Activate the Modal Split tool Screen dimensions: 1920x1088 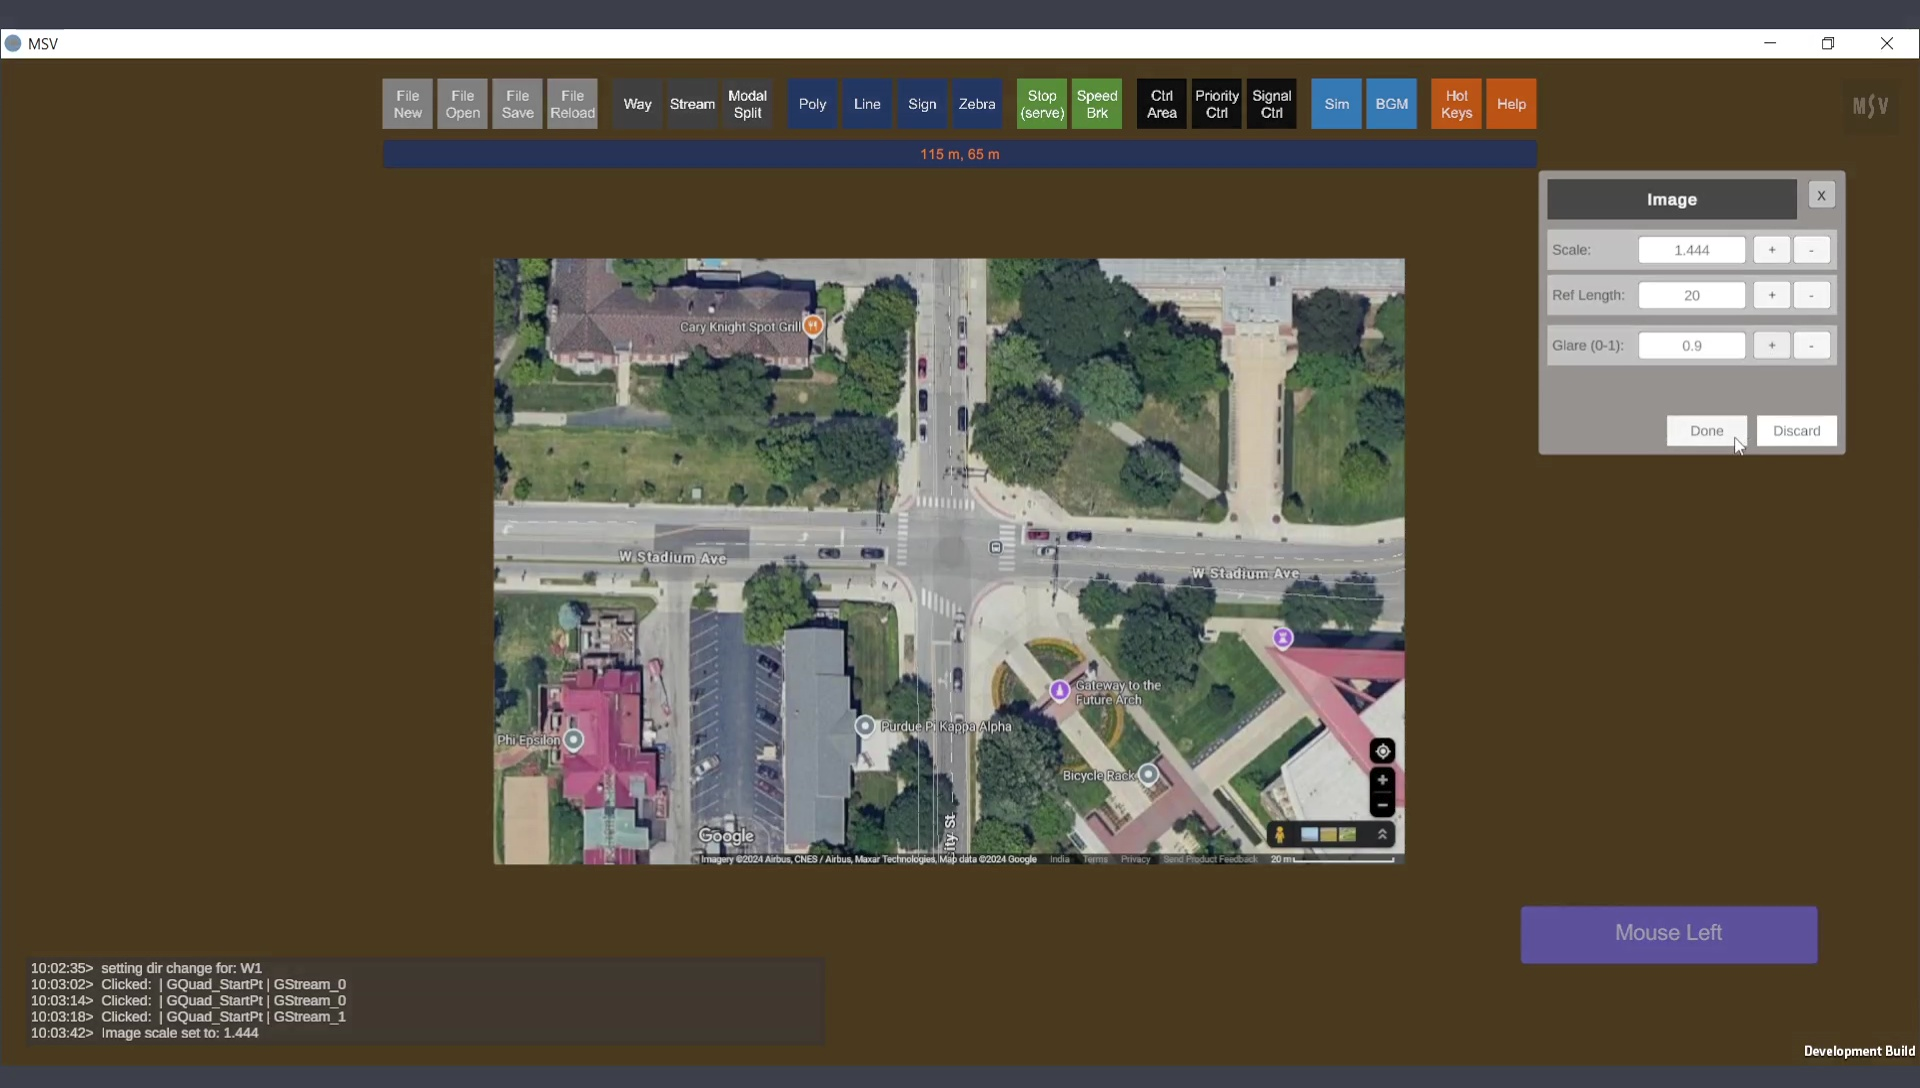tap(747, 104)
